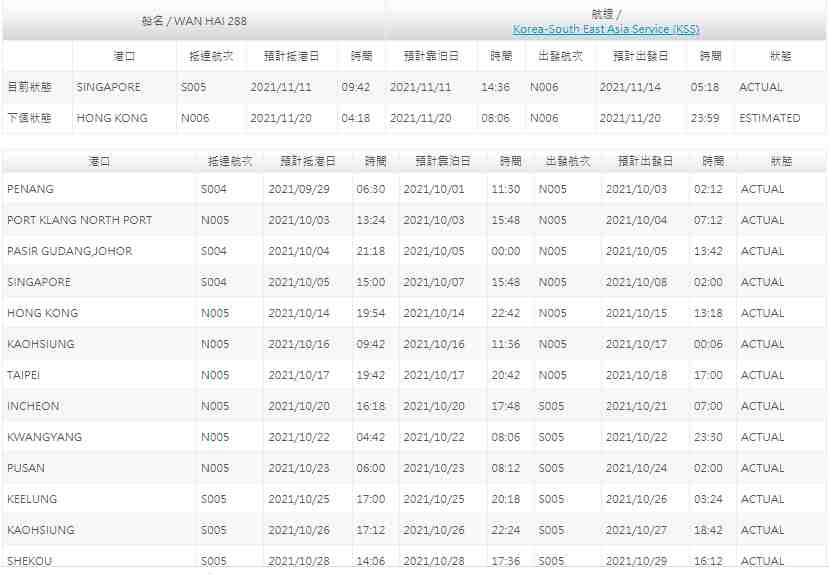
Task: Select the PASIR GUDANG,JOHOR row
Action: click(414, 251)
